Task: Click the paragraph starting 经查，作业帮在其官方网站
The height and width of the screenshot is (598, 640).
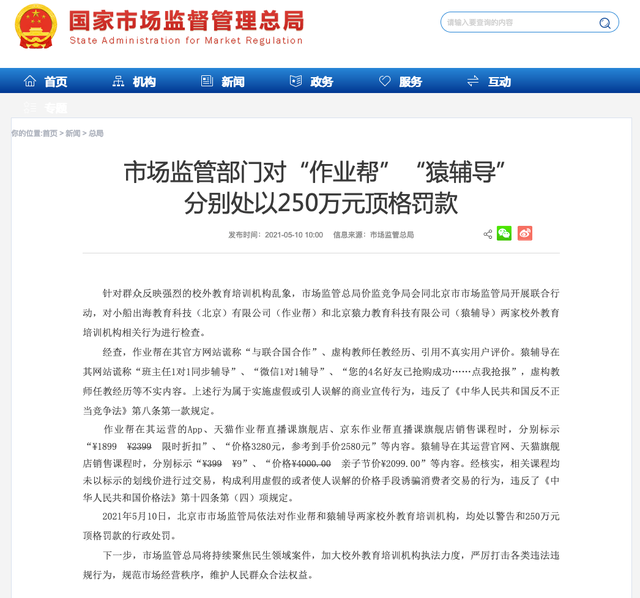Action: (x=321, y=381)
